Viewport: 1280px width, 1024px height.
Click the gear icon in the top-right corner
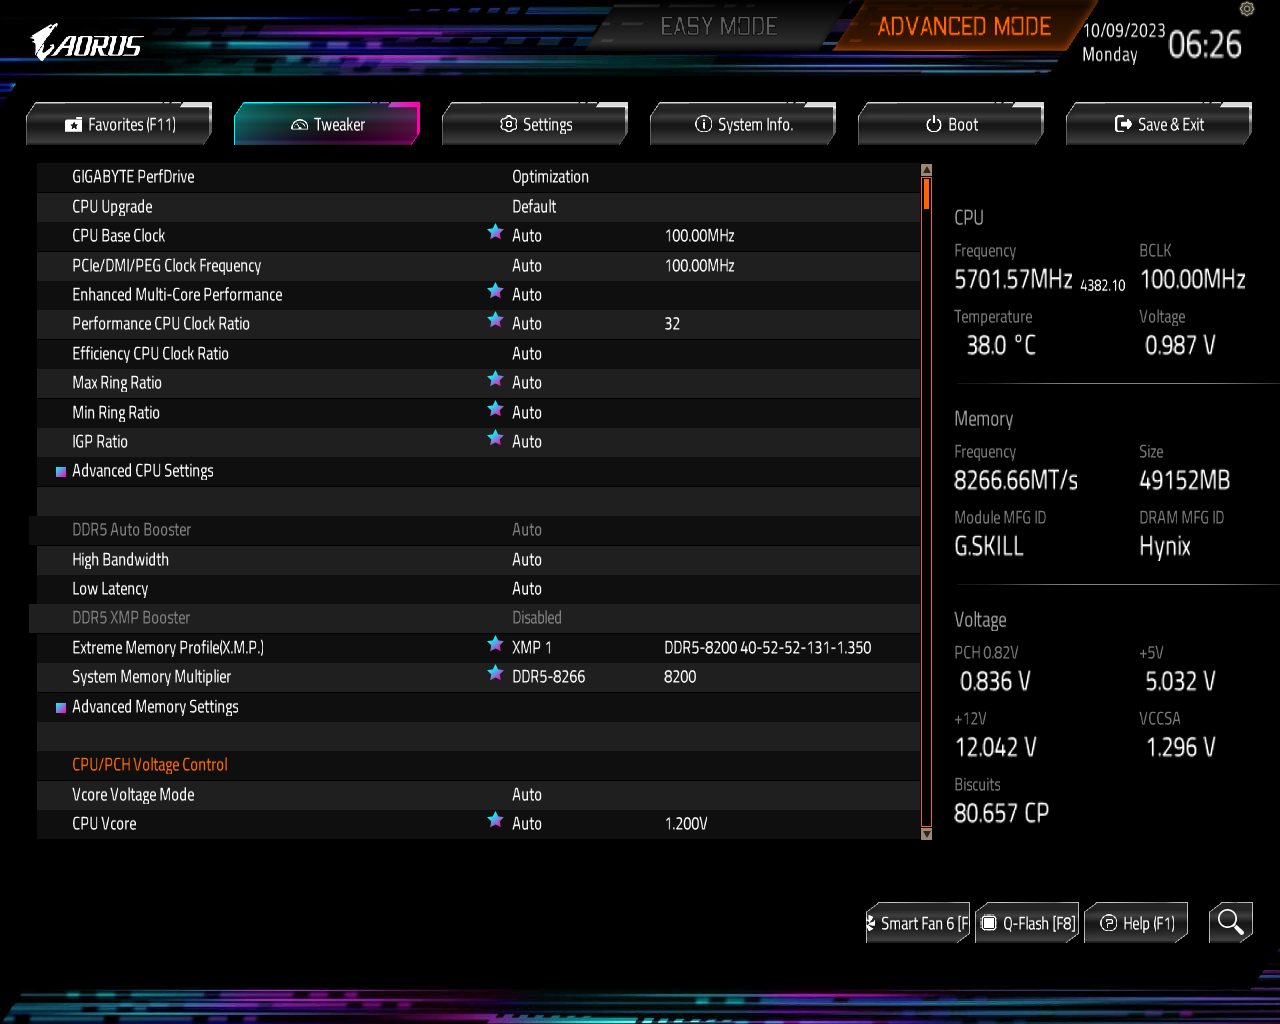(1246, 9)
